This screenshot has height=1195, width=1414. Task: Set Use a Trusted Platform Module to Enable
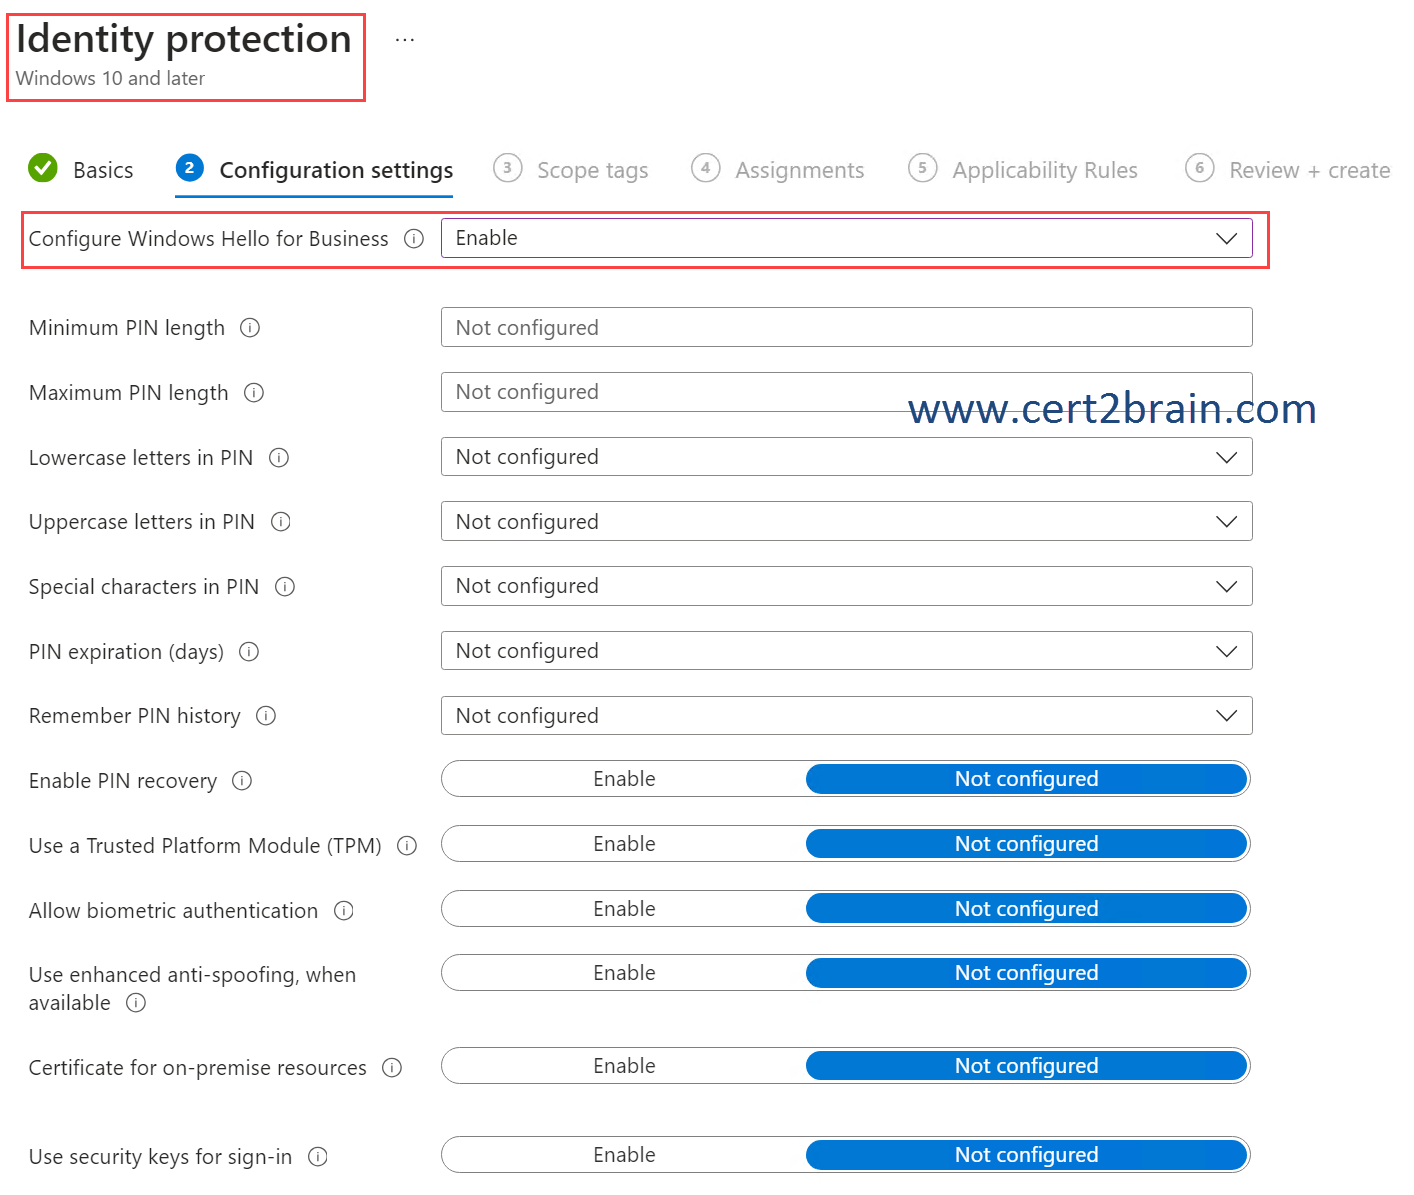[x=624, y=844]
